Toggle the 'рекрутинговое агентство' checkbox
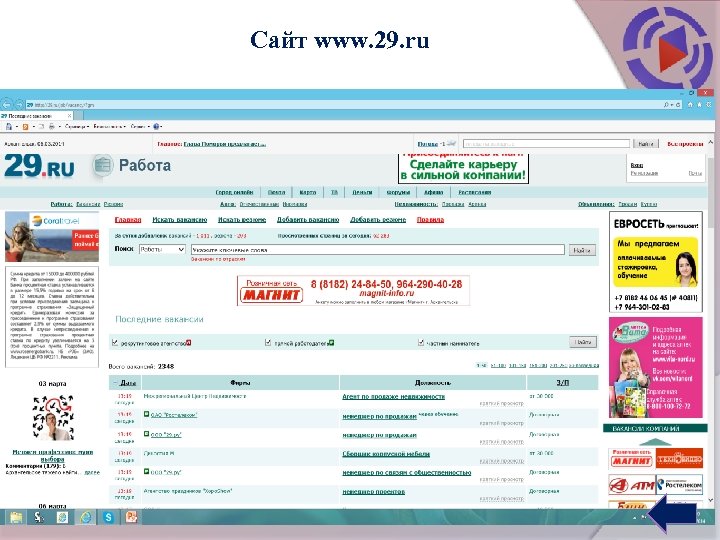 (115, 343)
